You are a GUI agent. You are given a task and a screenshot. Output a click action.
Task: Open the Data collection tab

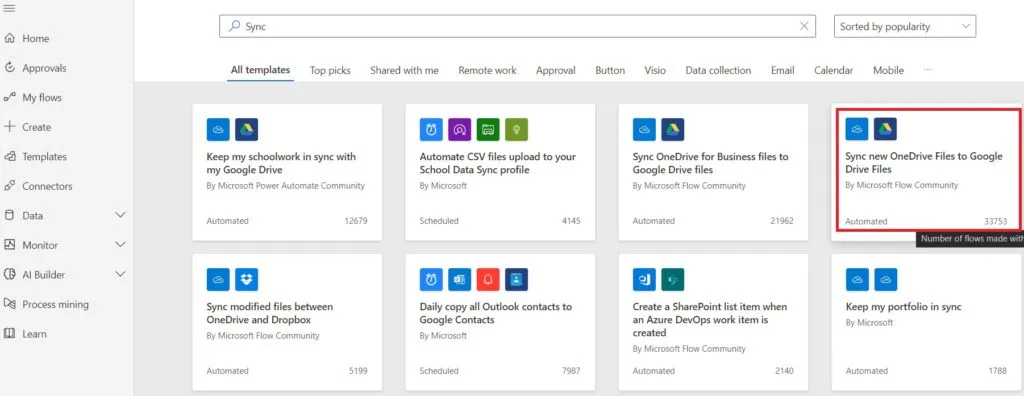[718, 70]
